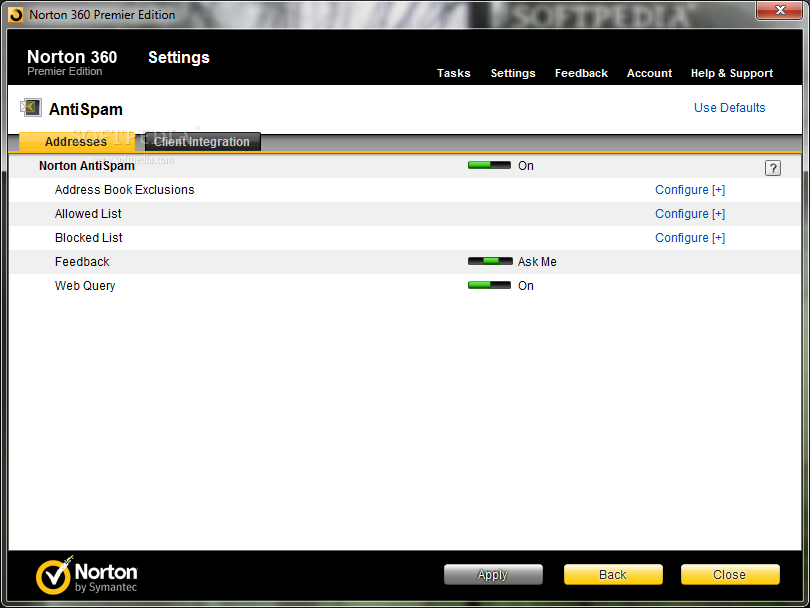This screenshot has width=810, height=608.
Task: Select the Address Book Exclusions row label
Action: coord(124,190)
